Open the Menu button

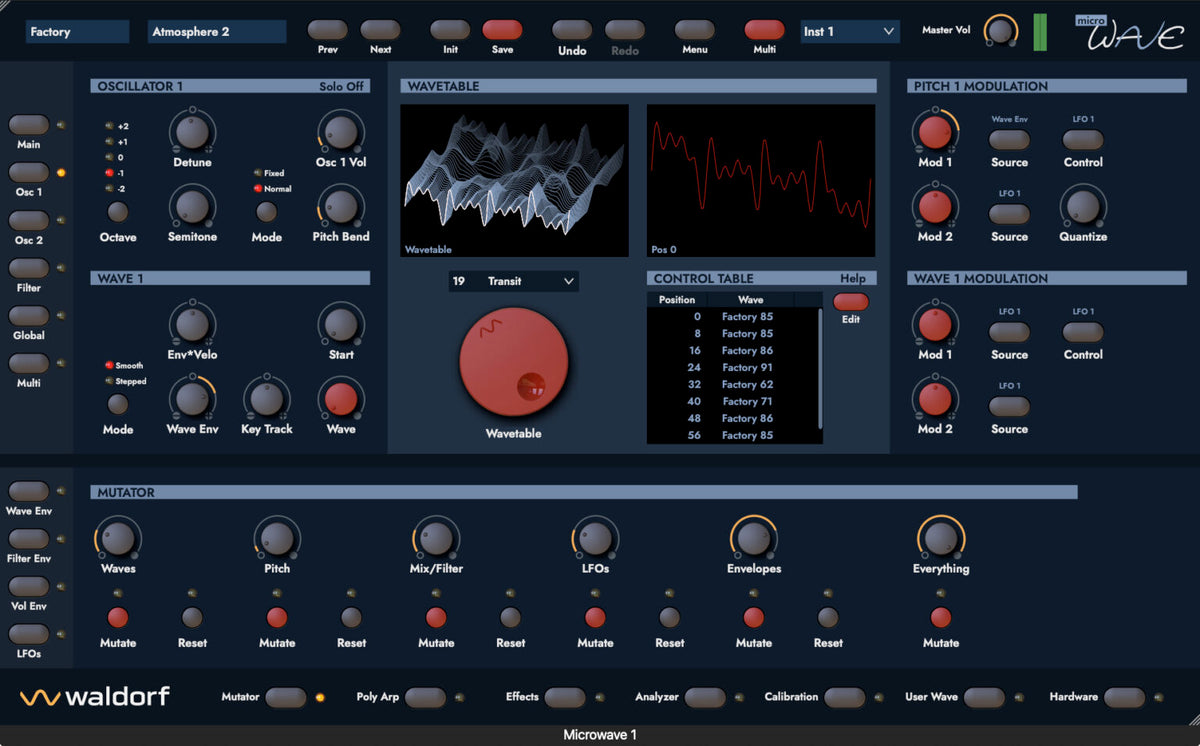pos(694,30)
